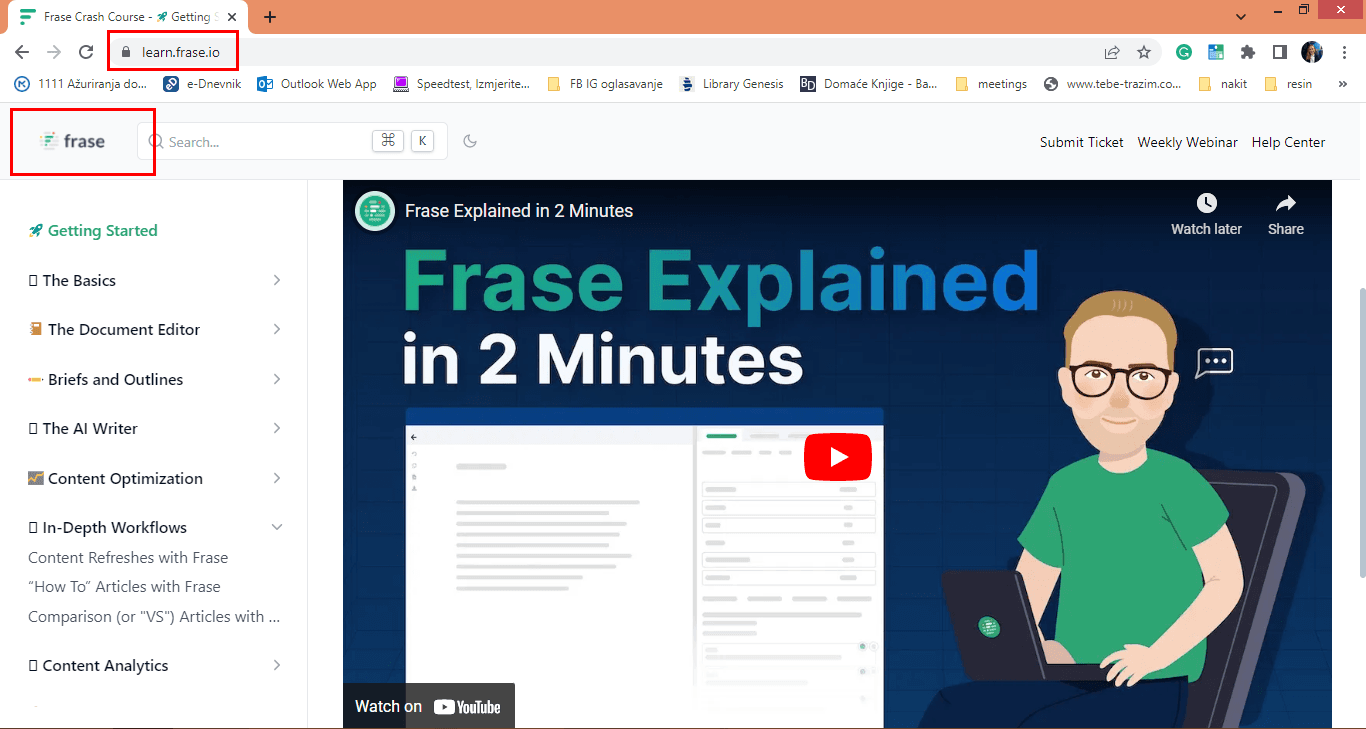Bookmark this page with star icon
Screen dimensions: 1366x729
point(1144,52)
